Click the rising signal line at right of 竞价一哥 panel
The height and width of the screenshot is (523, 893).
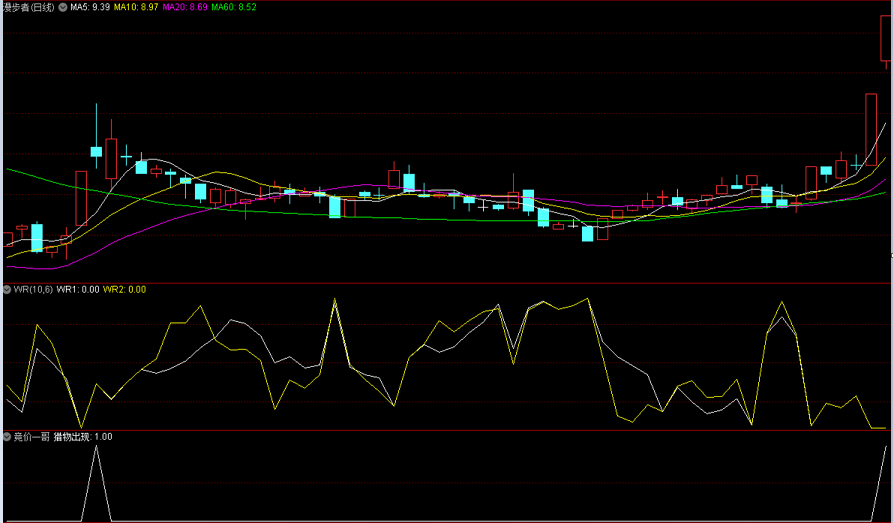coord(879,483)
